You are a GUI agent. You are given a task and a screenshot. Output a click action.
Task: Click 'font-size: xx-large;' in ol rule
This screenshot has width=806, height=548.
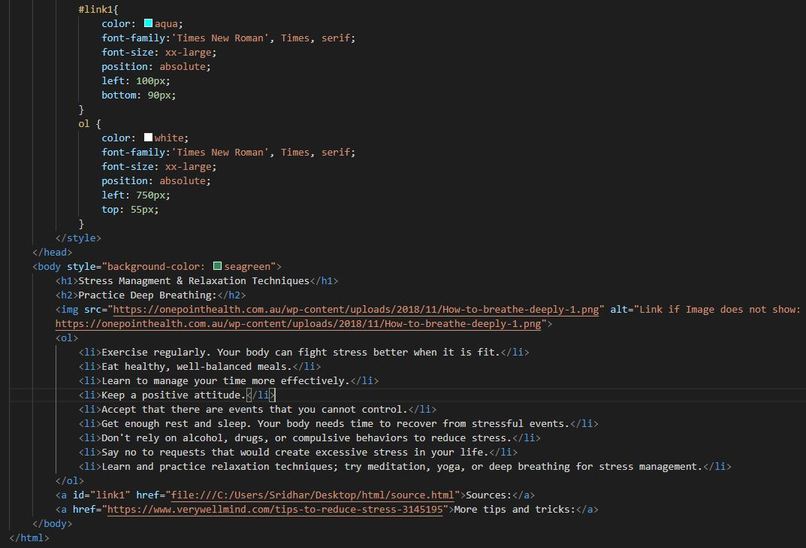coord(159,167)
